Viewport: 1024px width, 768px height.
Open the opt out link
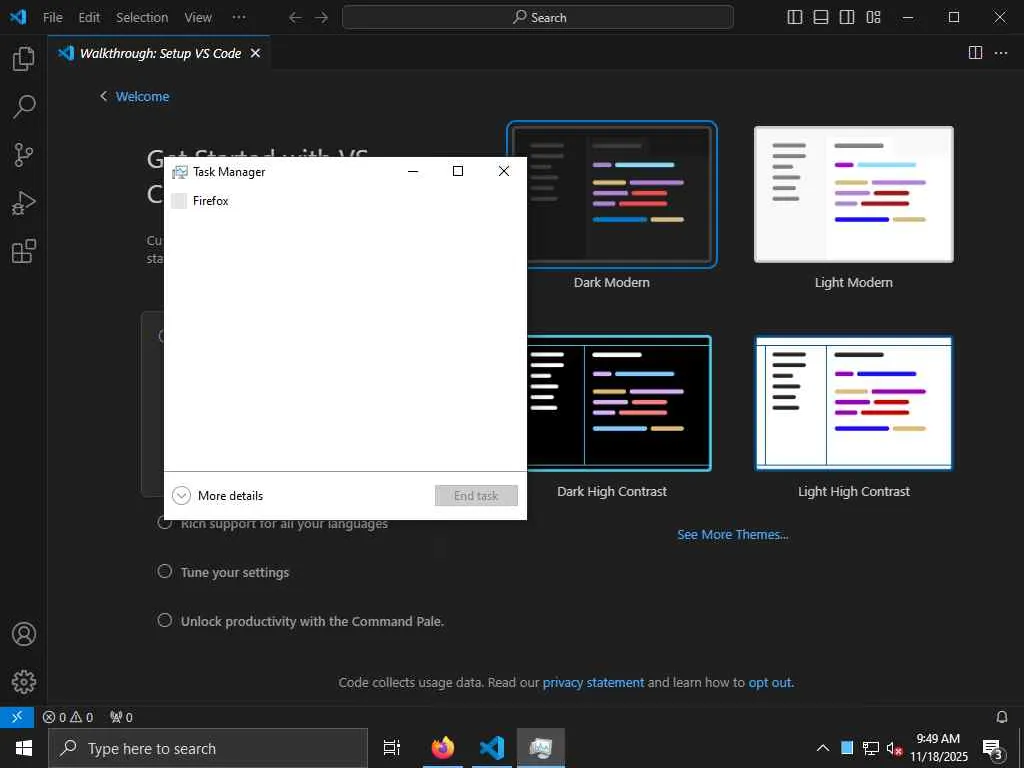coord(770,682)
